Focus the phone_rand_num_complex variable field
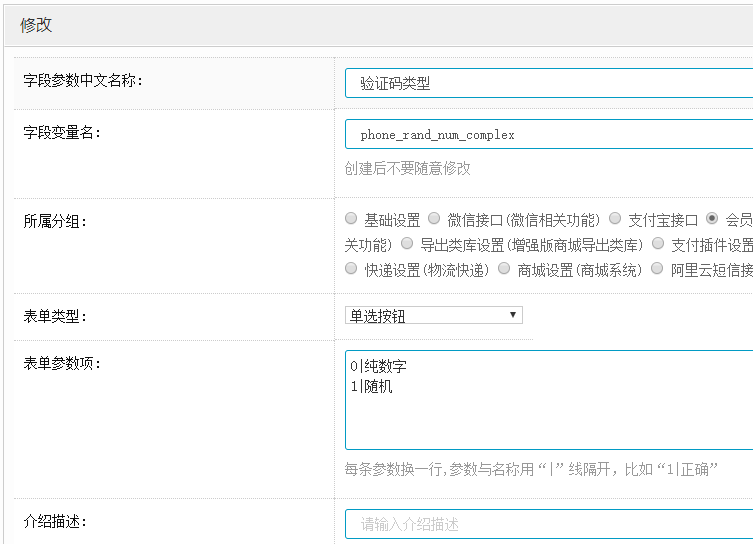The width and height of the screenshot is (753, 544). pyautogui.click(x=548, y=134)
